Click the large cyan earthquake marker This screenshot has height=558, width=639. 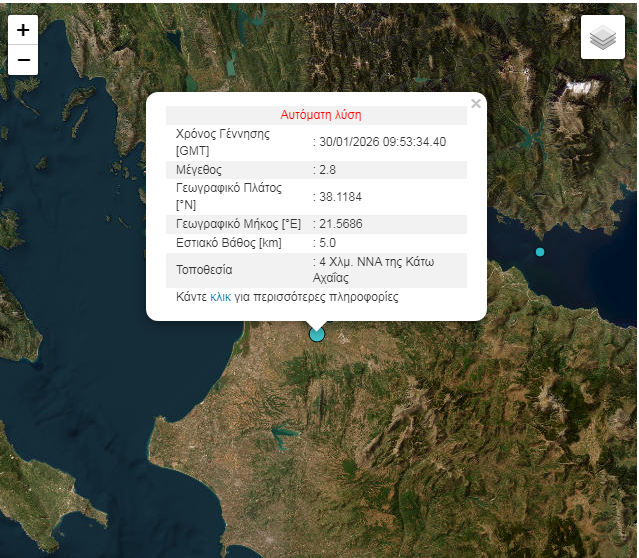coord(317,334)
